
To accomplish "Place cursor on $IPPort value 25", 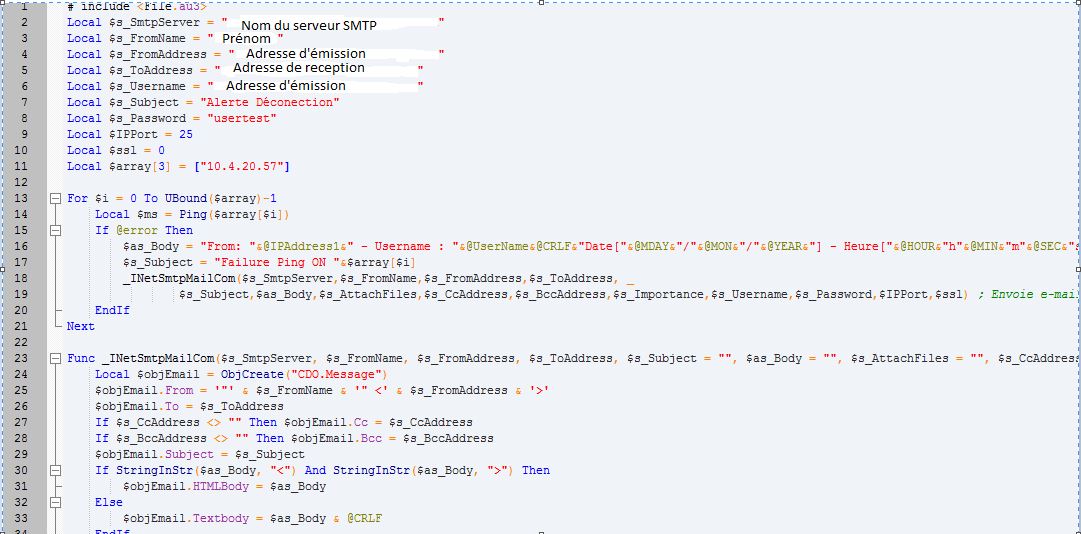I will point(186,134).
